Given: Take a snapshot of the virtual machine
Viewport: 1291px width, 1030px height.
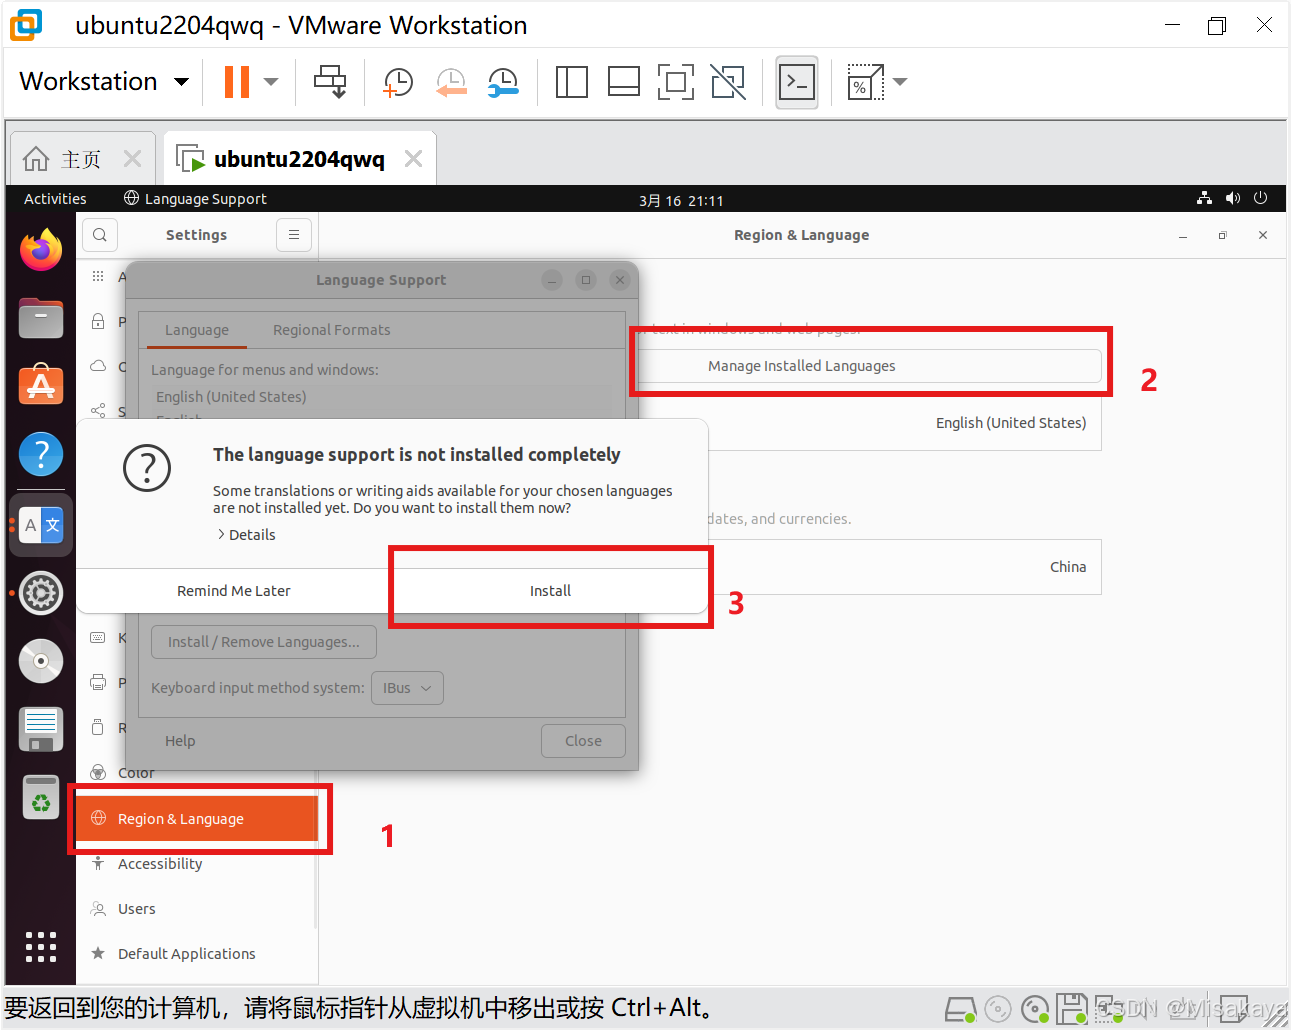Looking at the screenshot, I should tap(398, 82).
